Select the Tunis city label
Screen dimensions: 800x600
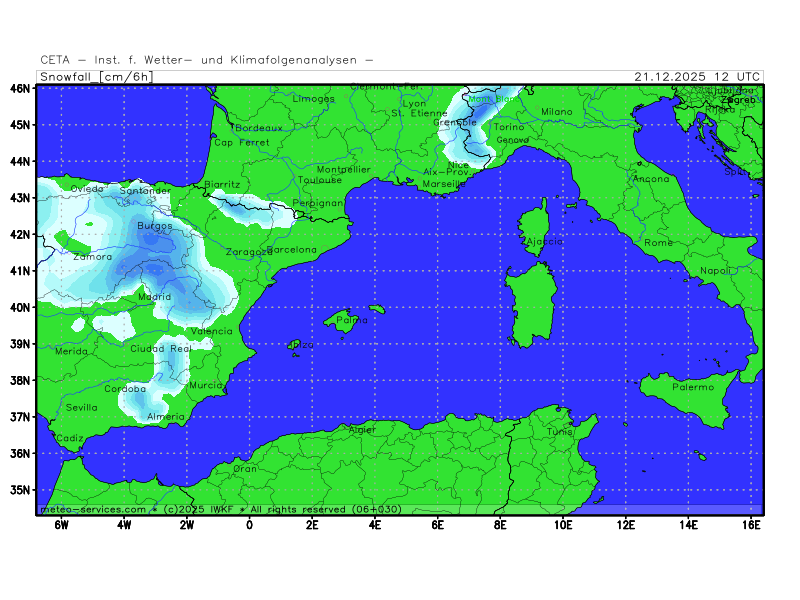pos(560,431)
